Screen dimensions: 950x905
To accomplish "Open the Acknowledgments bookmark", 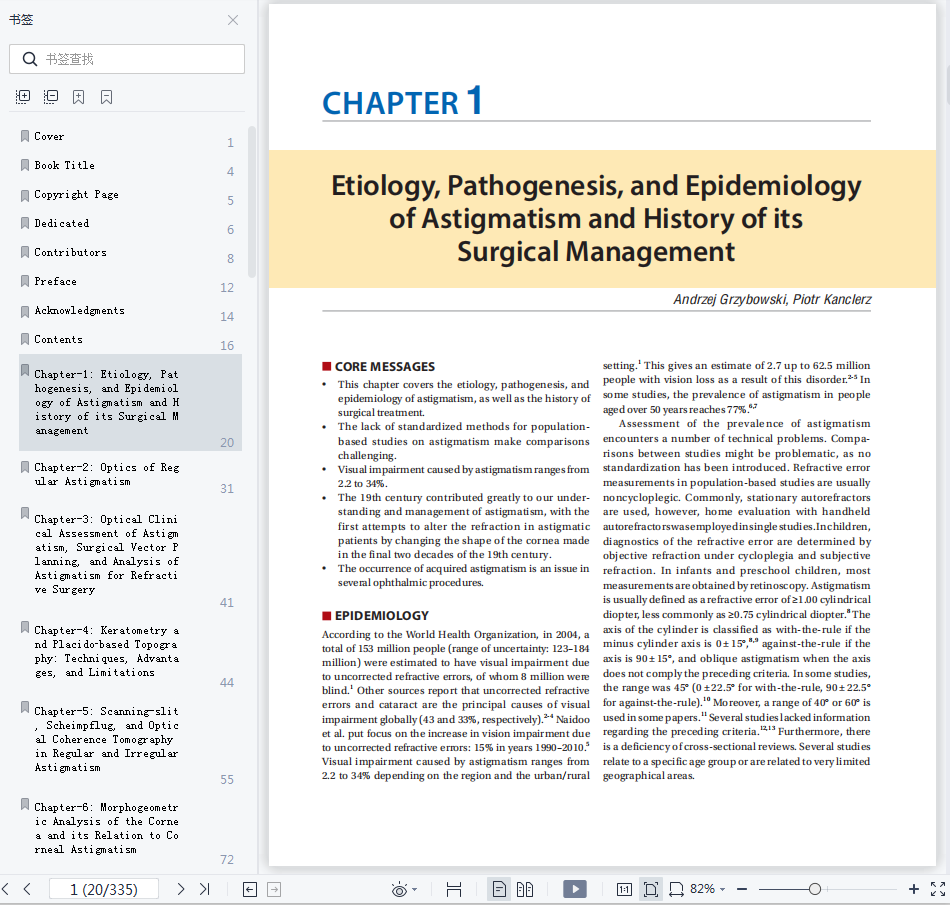I will coord(79,311).
